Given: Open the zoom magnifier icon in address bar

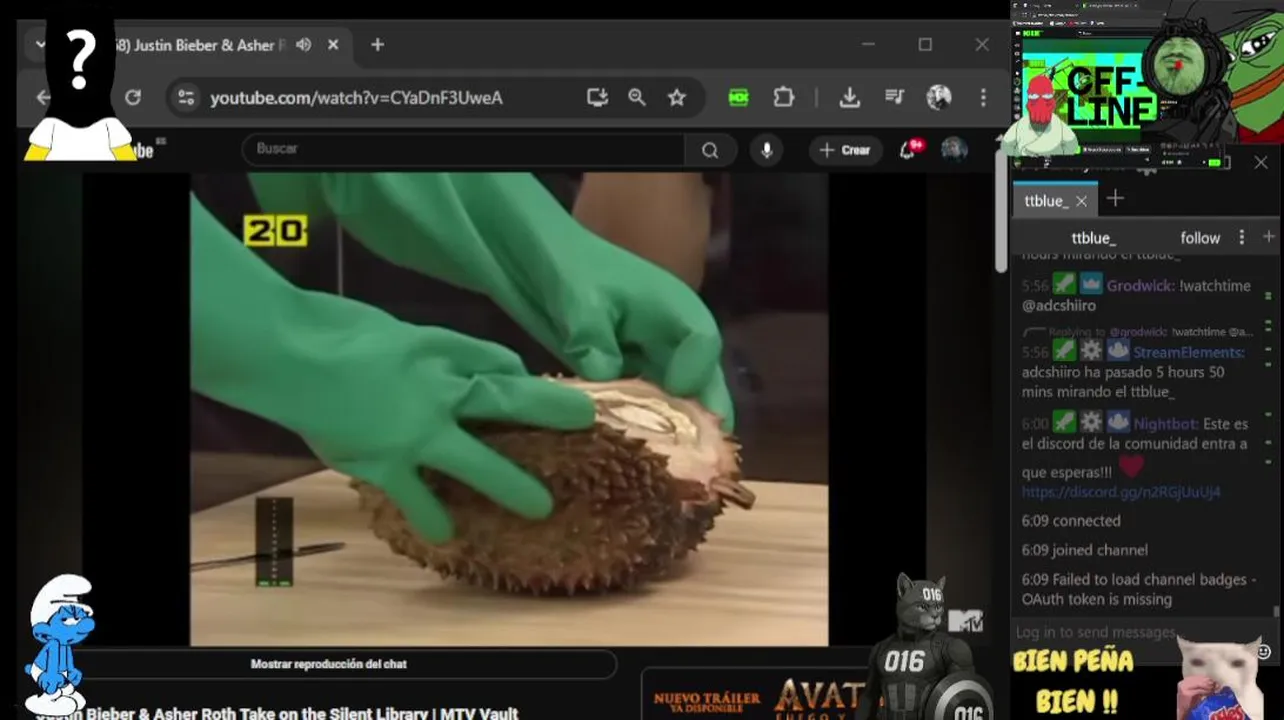Looking at the screenshot, I should (x=637, y=97).
